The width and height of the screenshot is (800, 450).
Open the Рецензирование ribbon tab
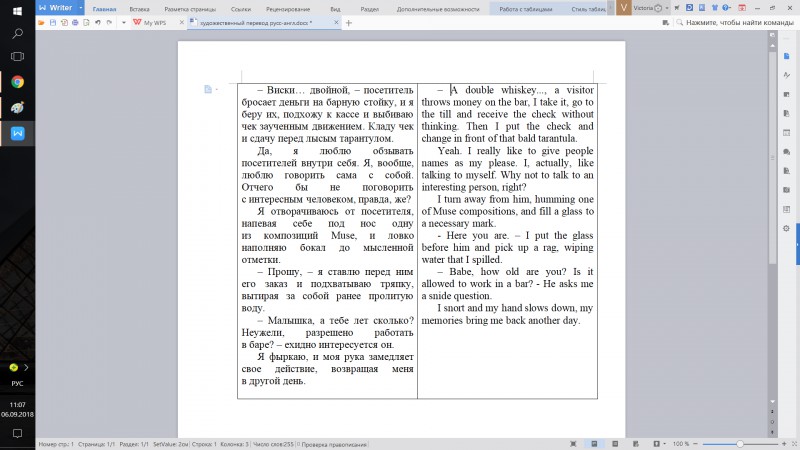[x=288, y=9]
